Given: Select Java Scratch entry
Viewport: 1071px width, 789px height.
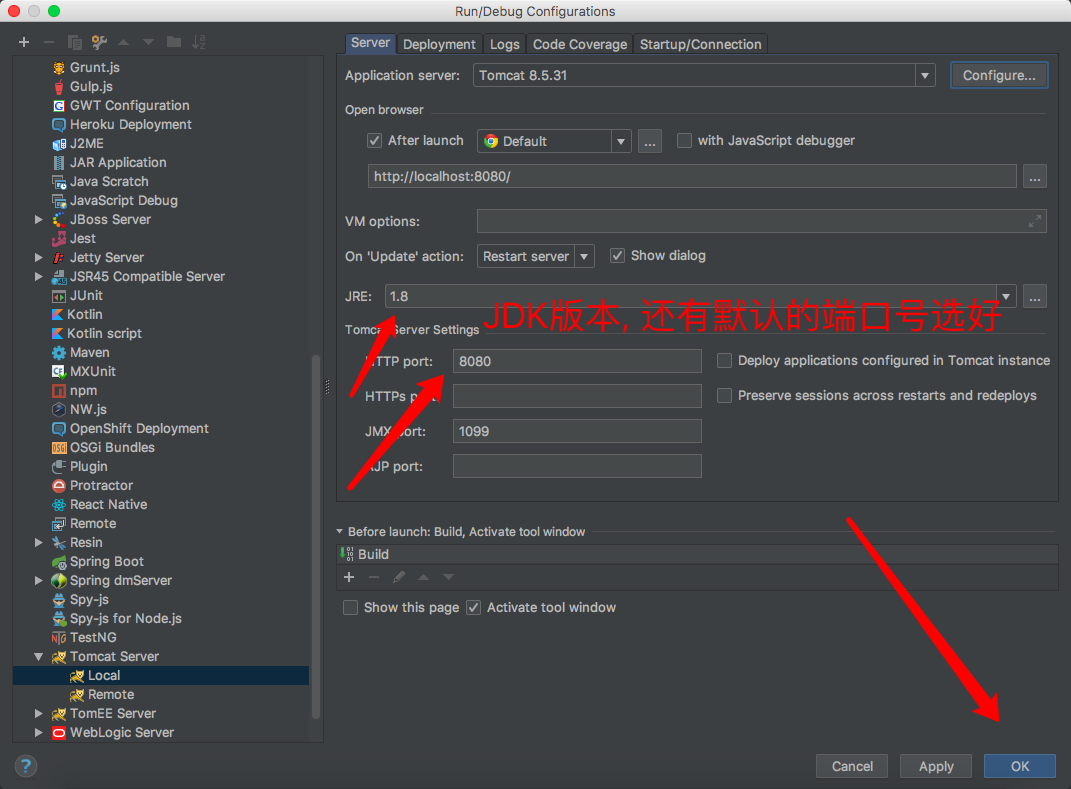Looking at the screenshot, I should [x=109, y=182].
